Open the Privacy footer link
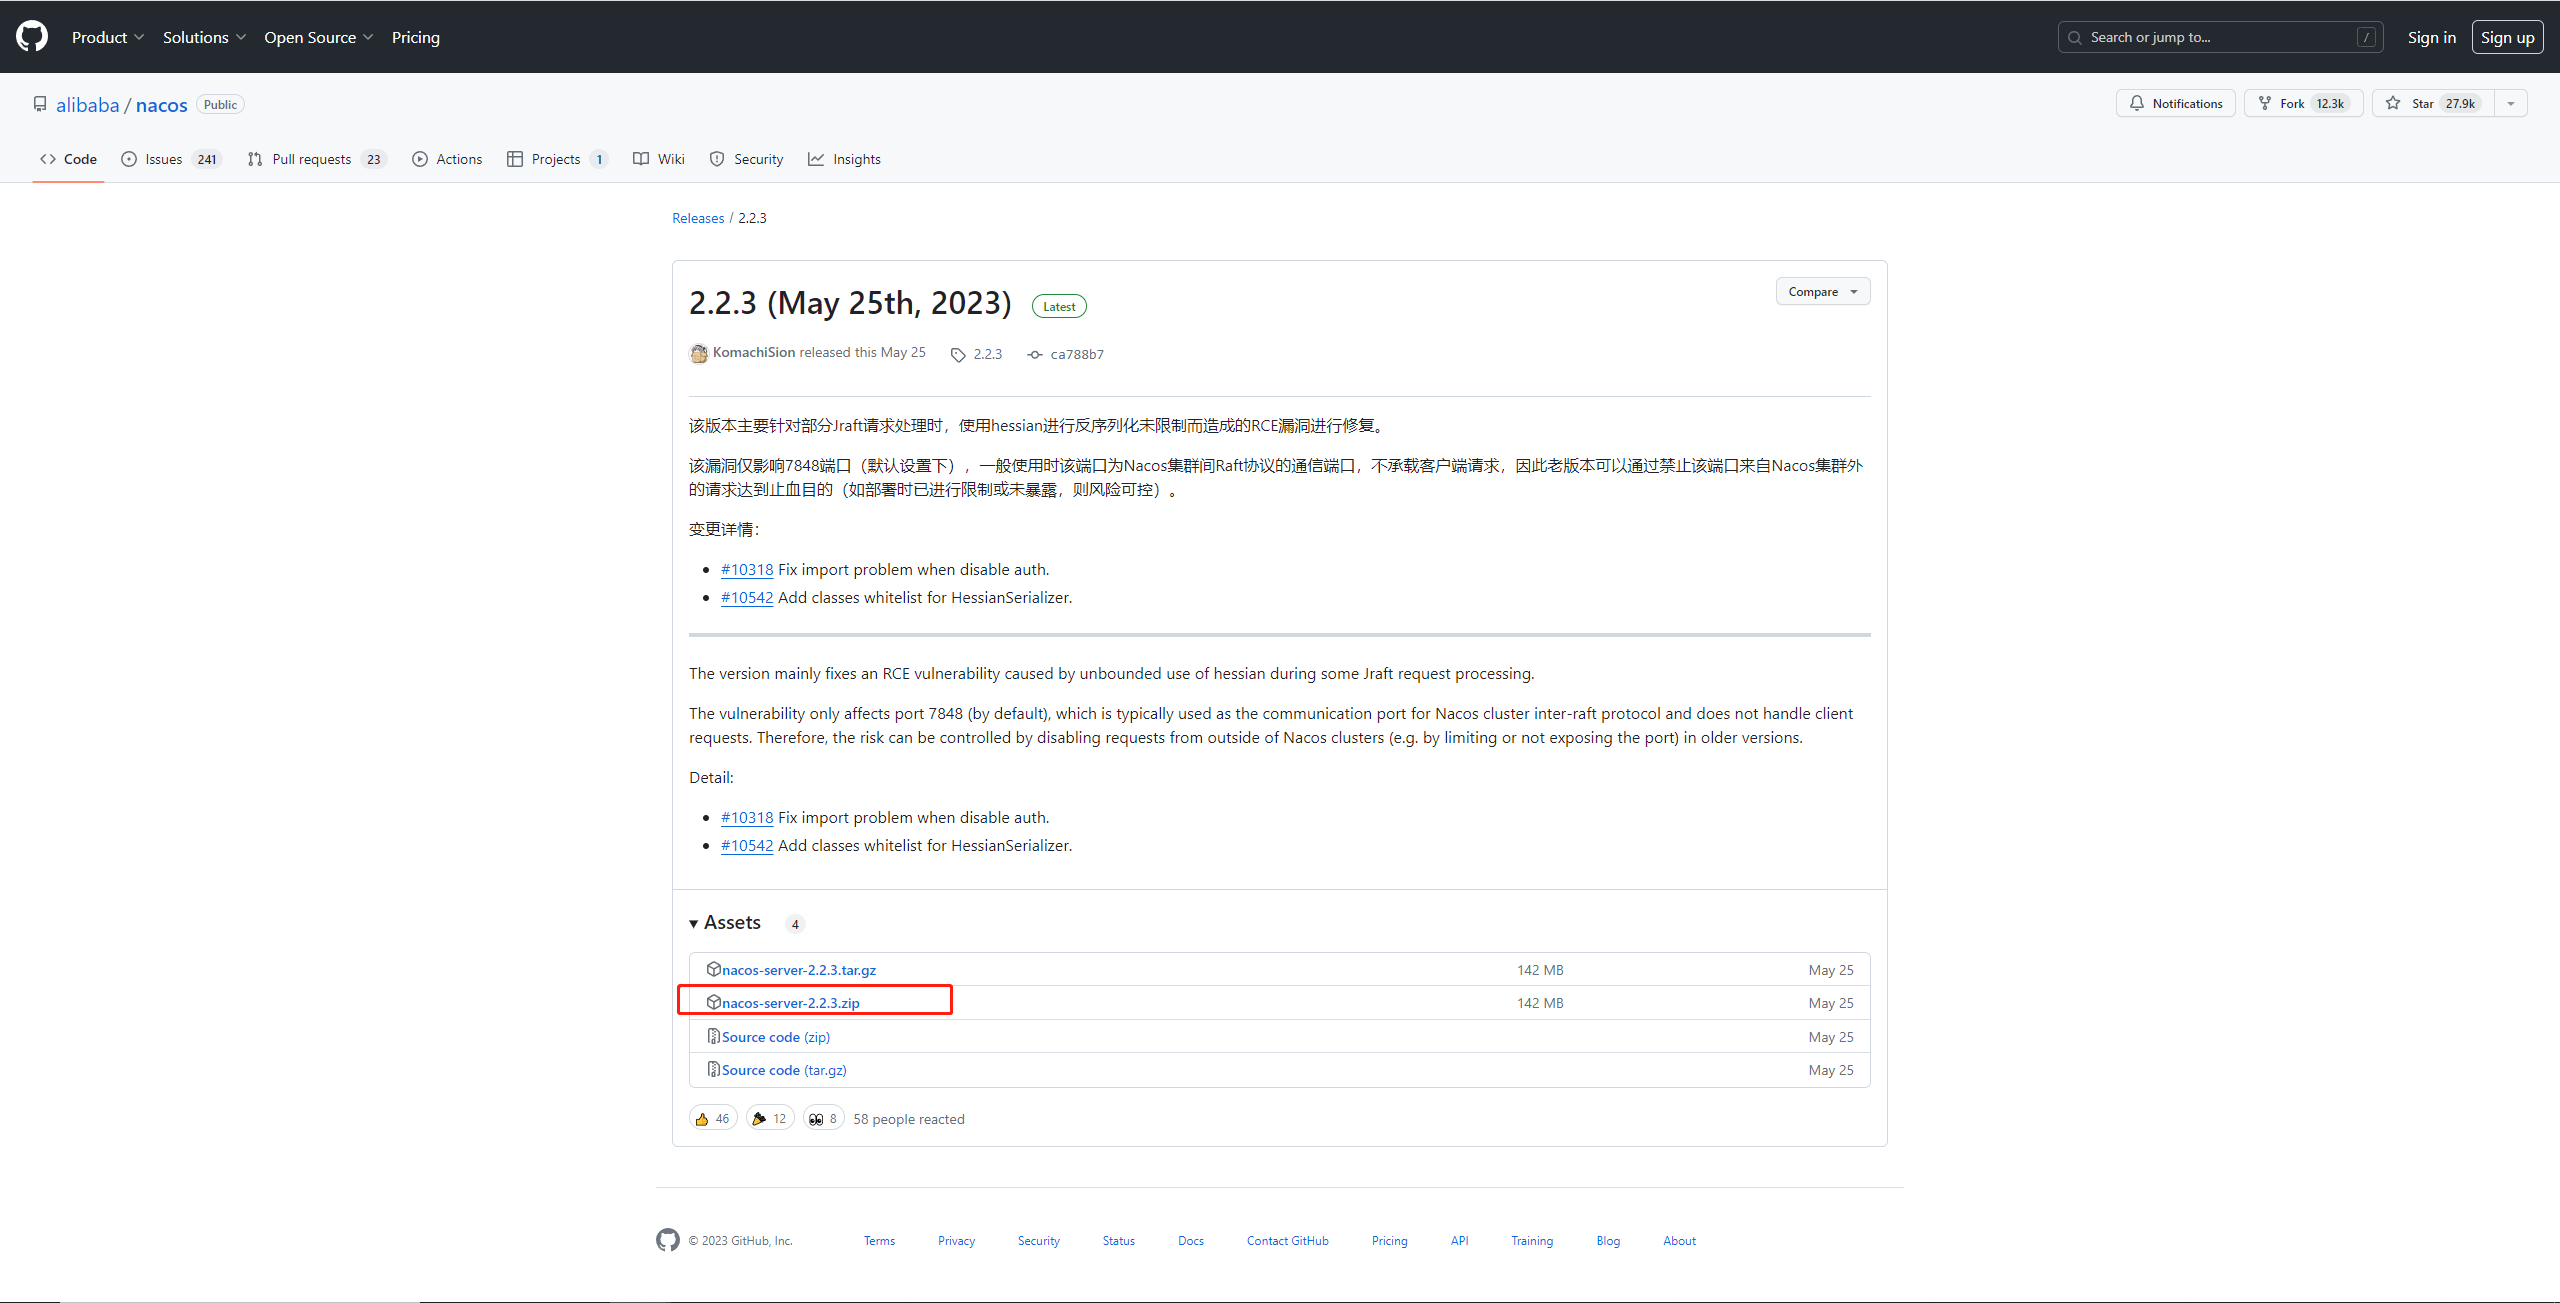The height and width of the screenshot is (1303, 2560). [x=956, y=1241]
